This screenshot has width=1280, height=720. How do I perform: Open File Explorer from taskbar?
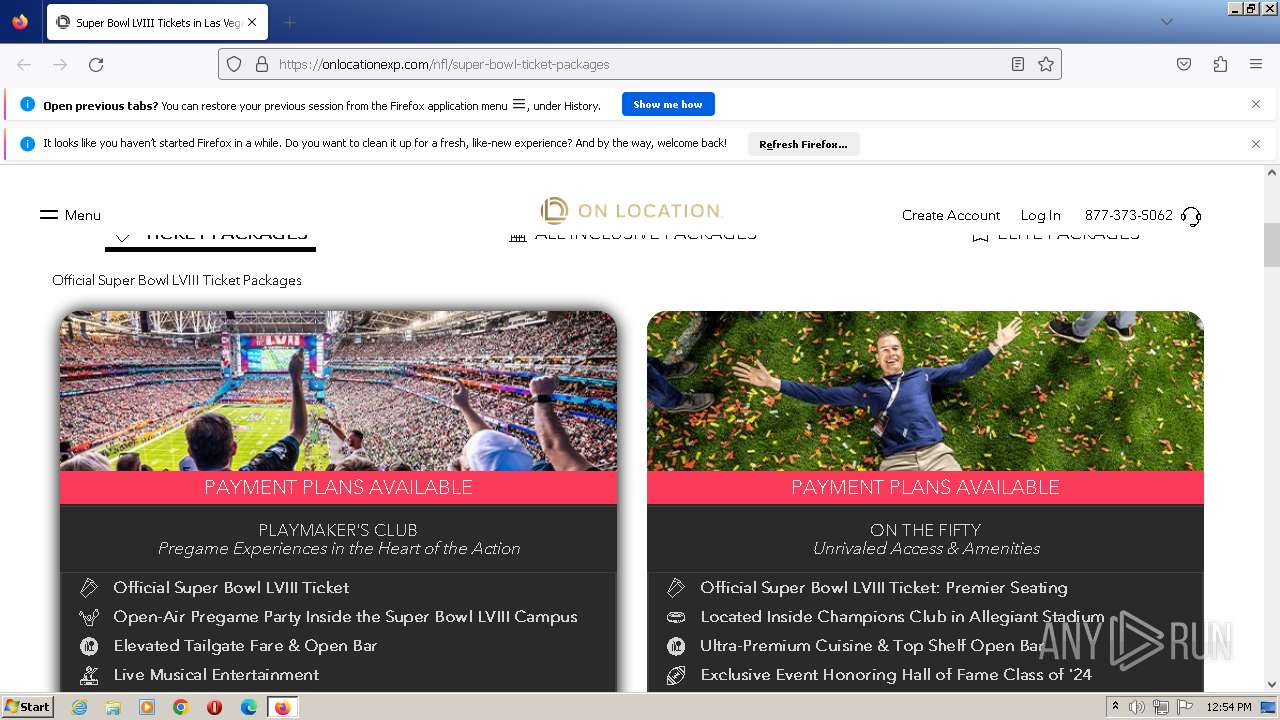pos(113,707)
